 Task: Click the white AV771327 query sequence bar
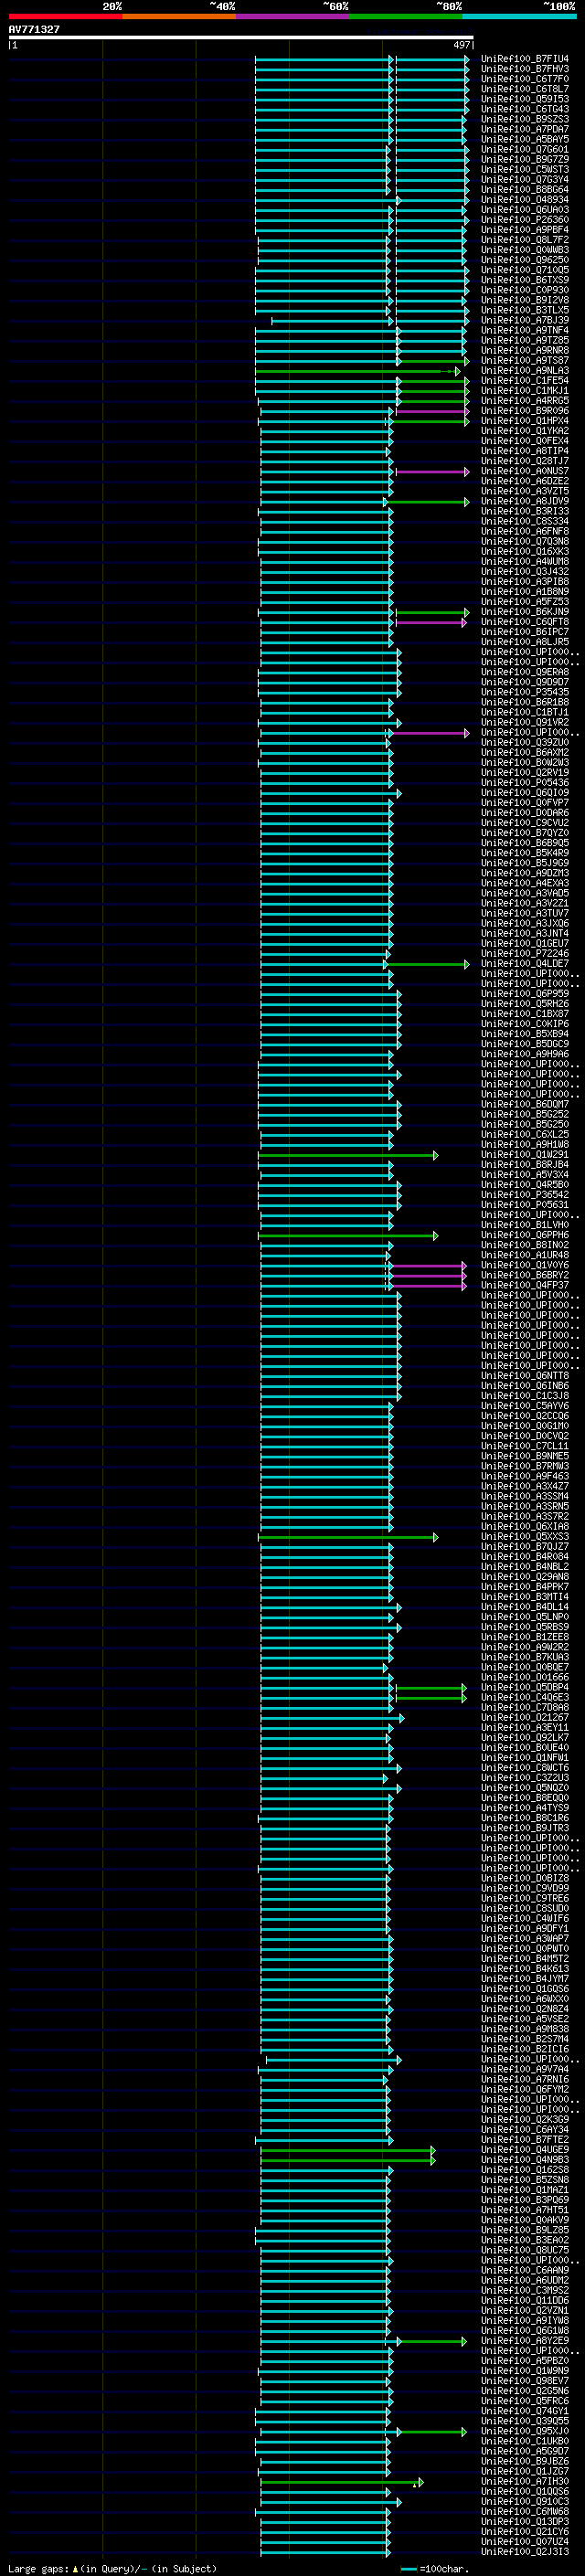click(241, 37)
